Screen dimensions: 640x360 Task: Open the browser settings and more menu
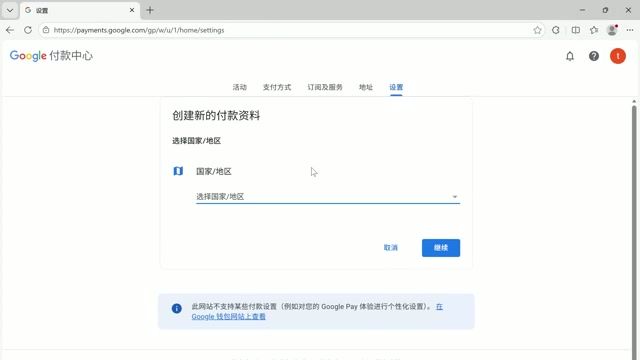click(630, 30)
